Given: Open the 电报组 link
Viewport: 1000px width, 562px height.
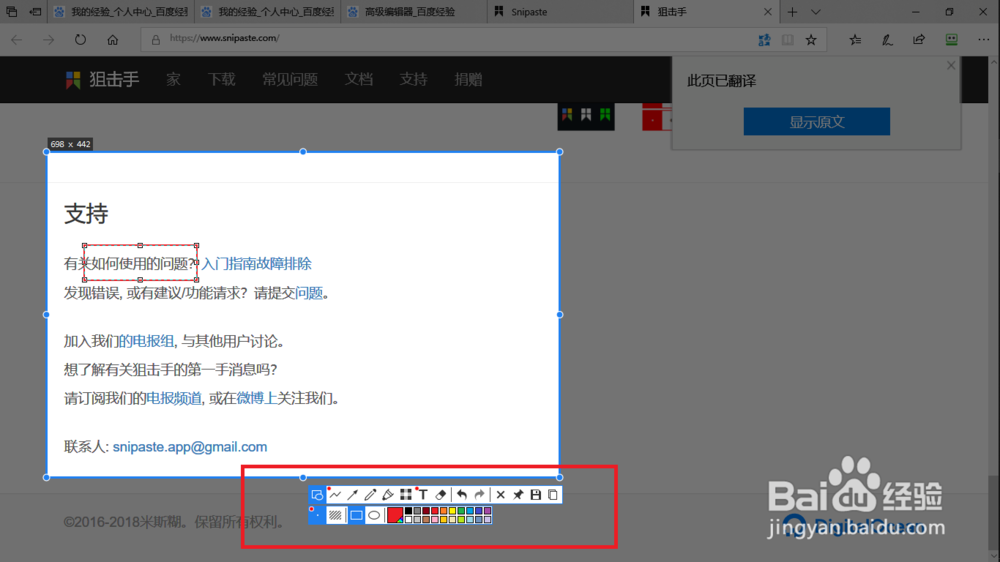Looking at the screenshot, I should point(146,341).
